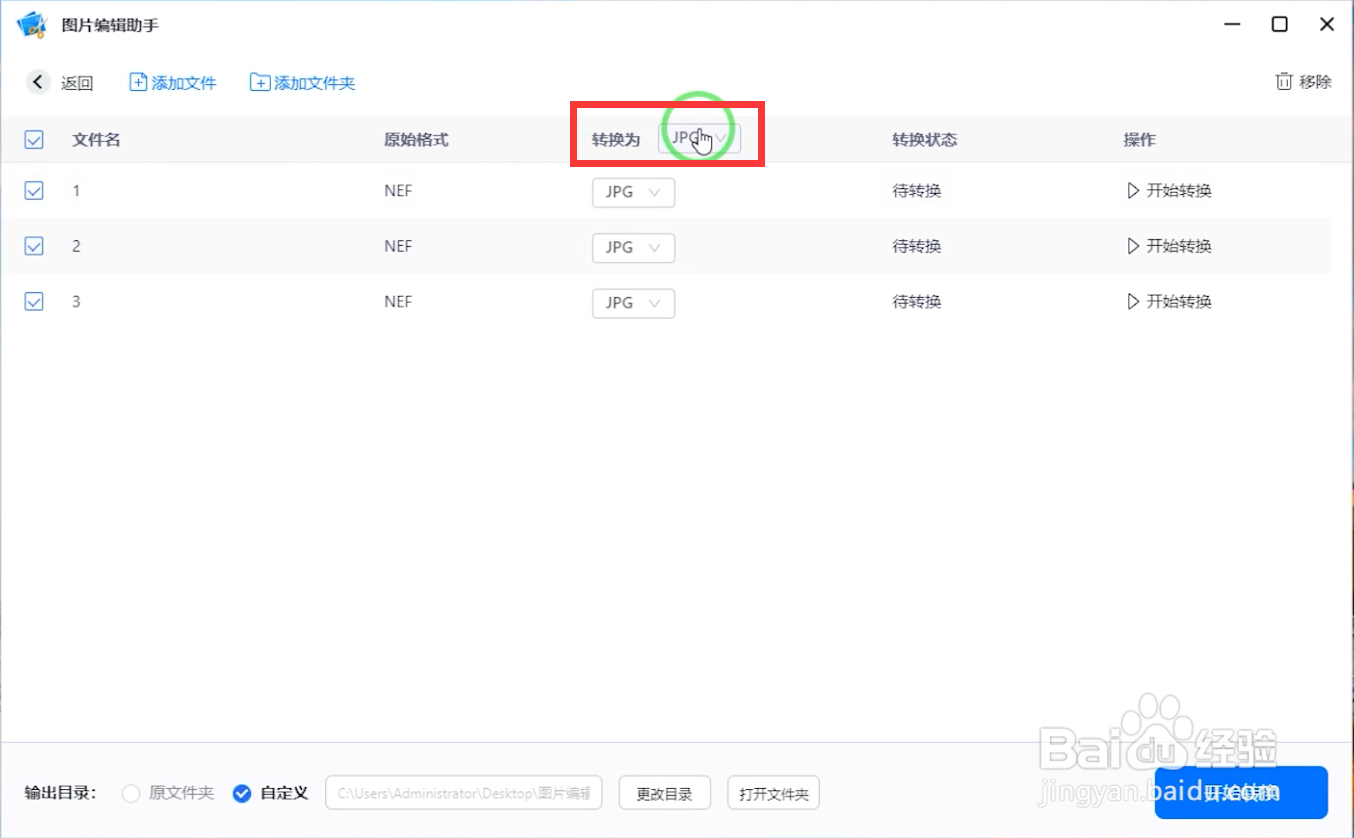The width and height of the screenshot is (1354, 838).
Task: Click the 转换状态 column header
Action: tap(925, 140)
